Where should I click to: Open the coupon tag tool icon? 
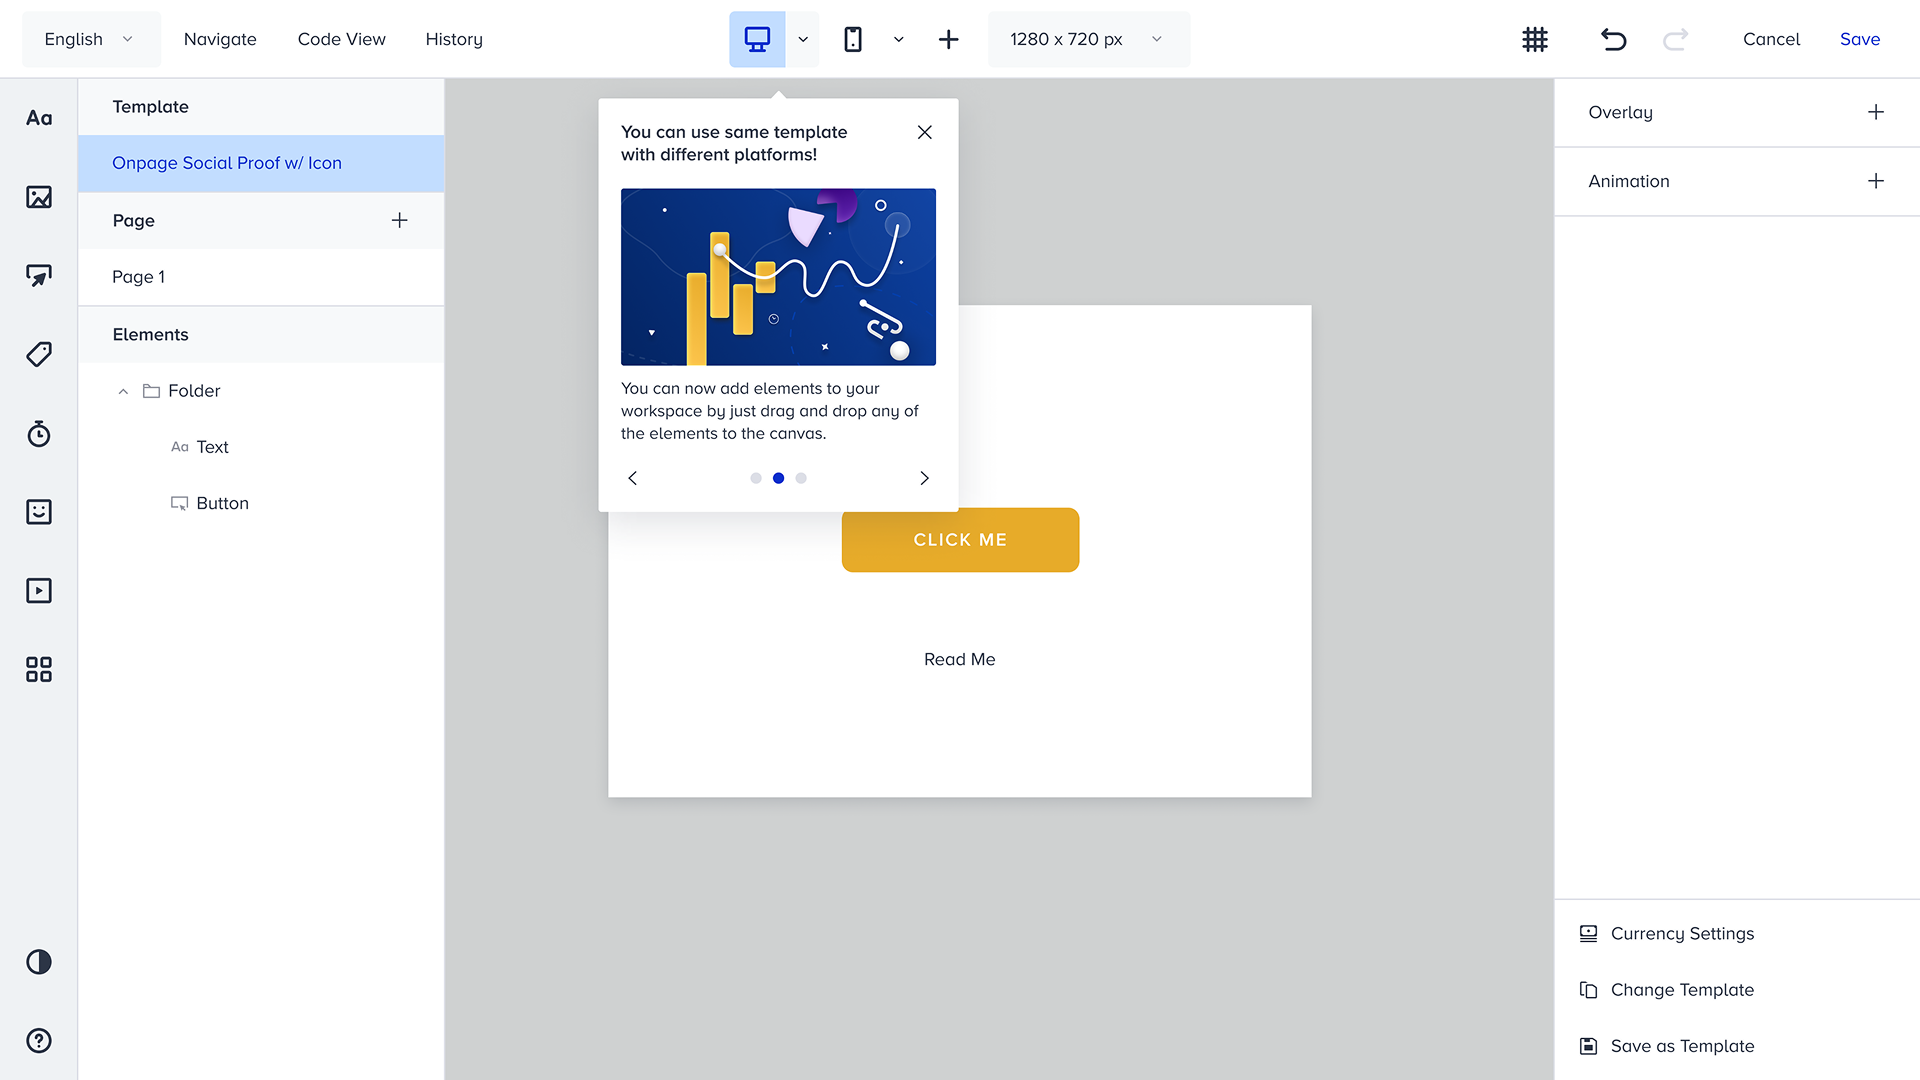coord(39,354)
